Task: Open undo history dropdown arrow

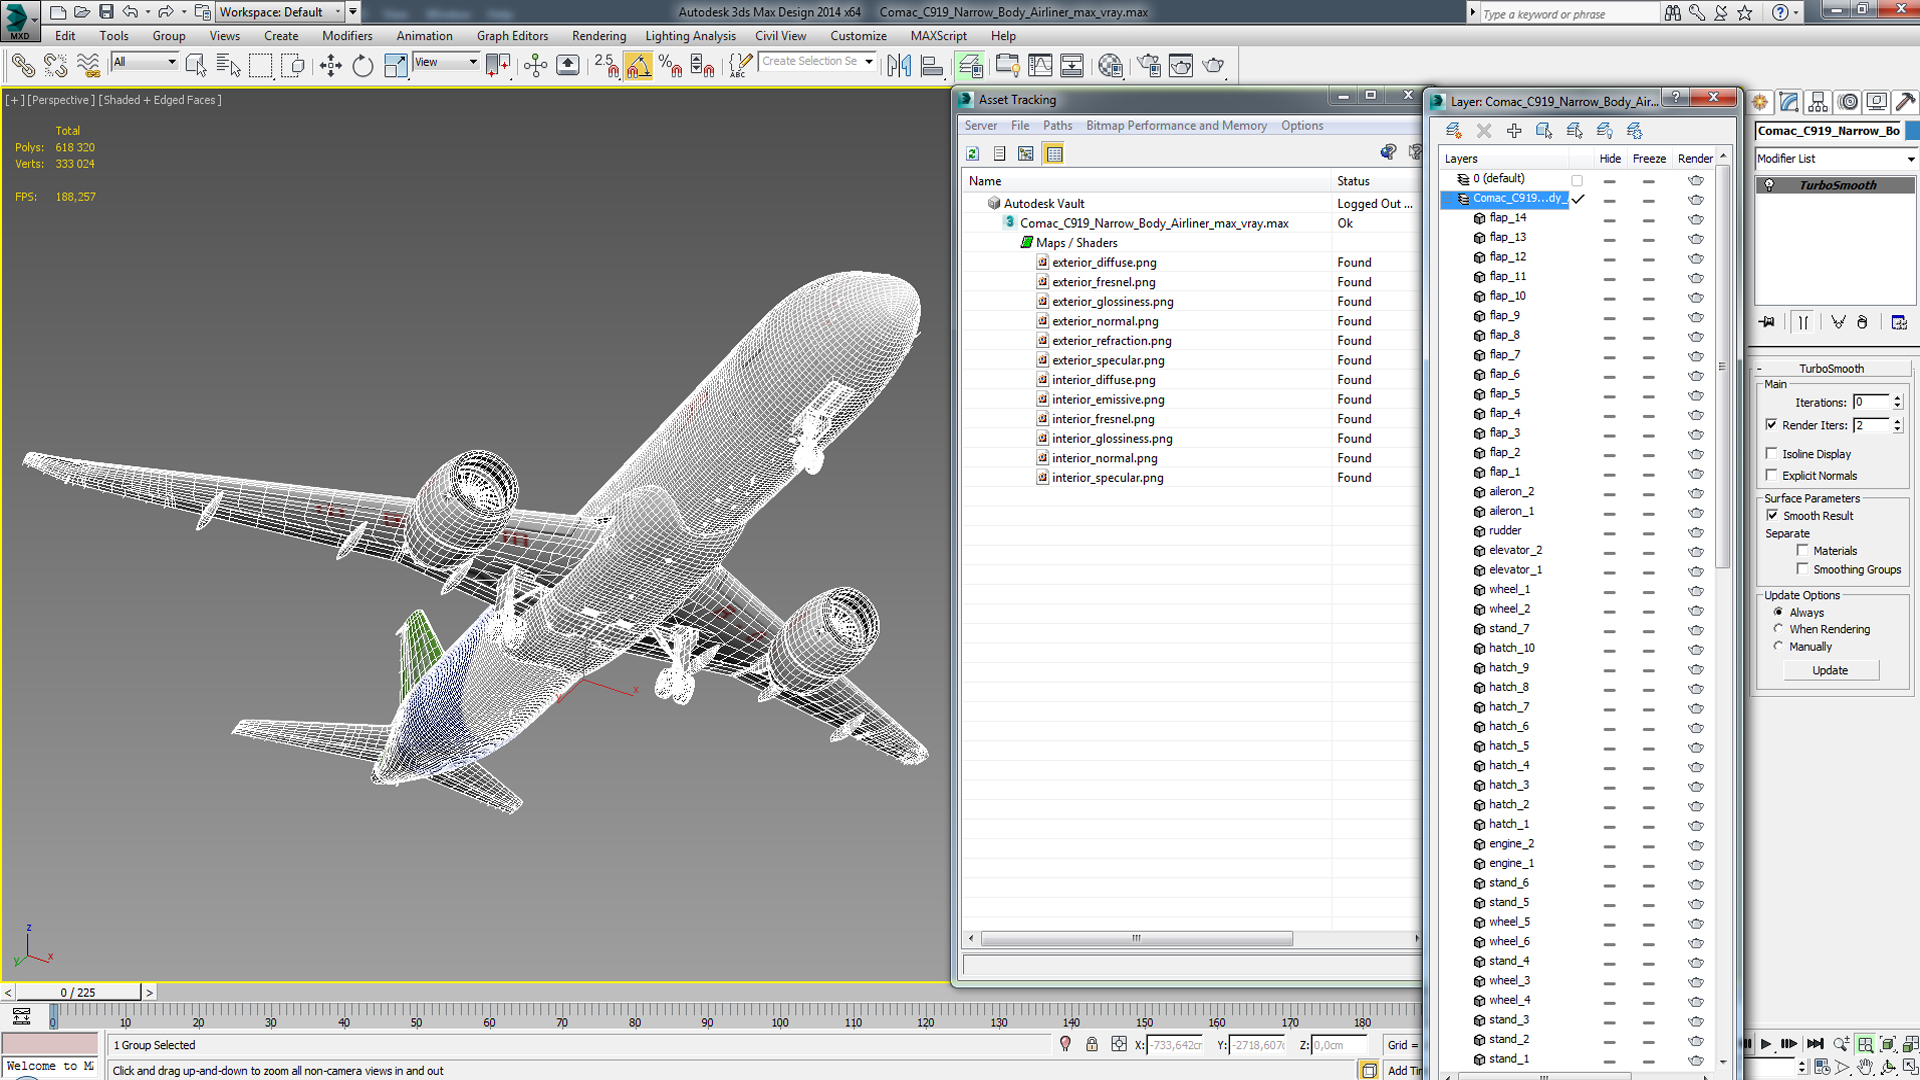Action: [146, 12]
